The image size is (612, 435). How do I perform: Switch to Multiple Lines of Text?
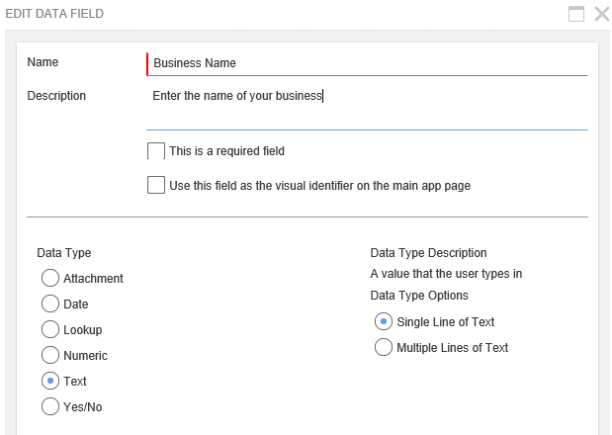382,347
